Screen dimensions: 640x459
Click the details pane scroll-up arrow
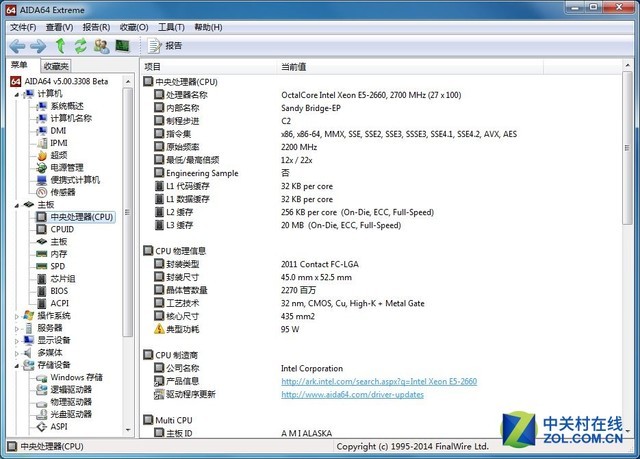[627, 66]
